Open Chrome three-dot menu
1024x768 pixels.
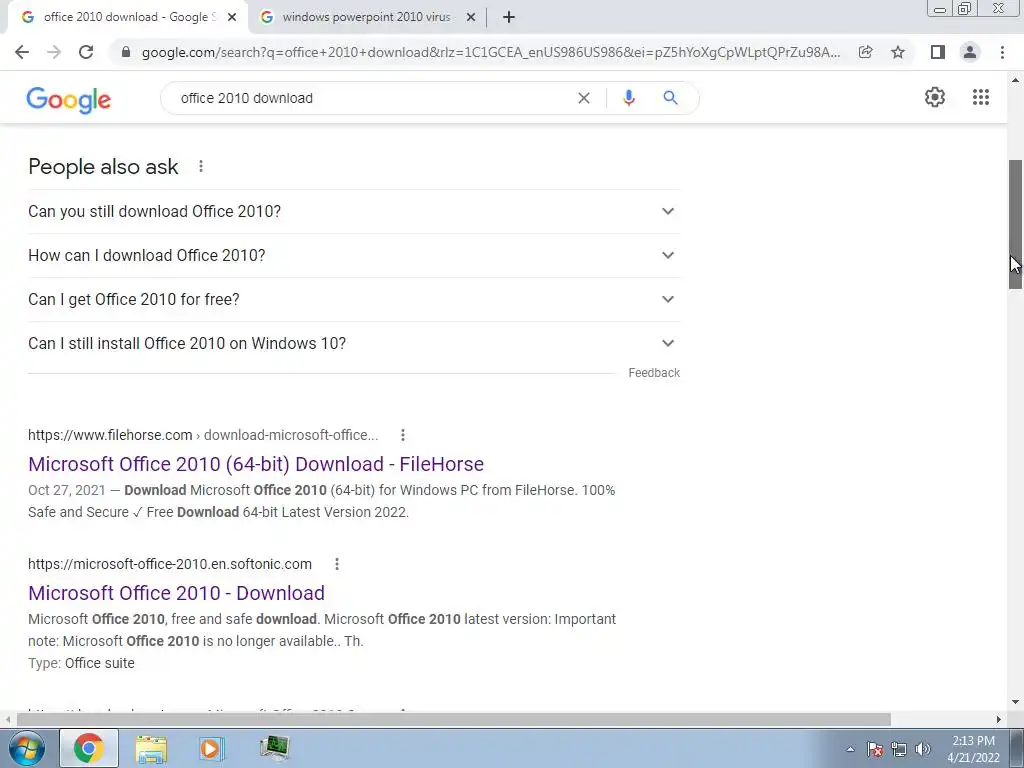point(1002,52)
